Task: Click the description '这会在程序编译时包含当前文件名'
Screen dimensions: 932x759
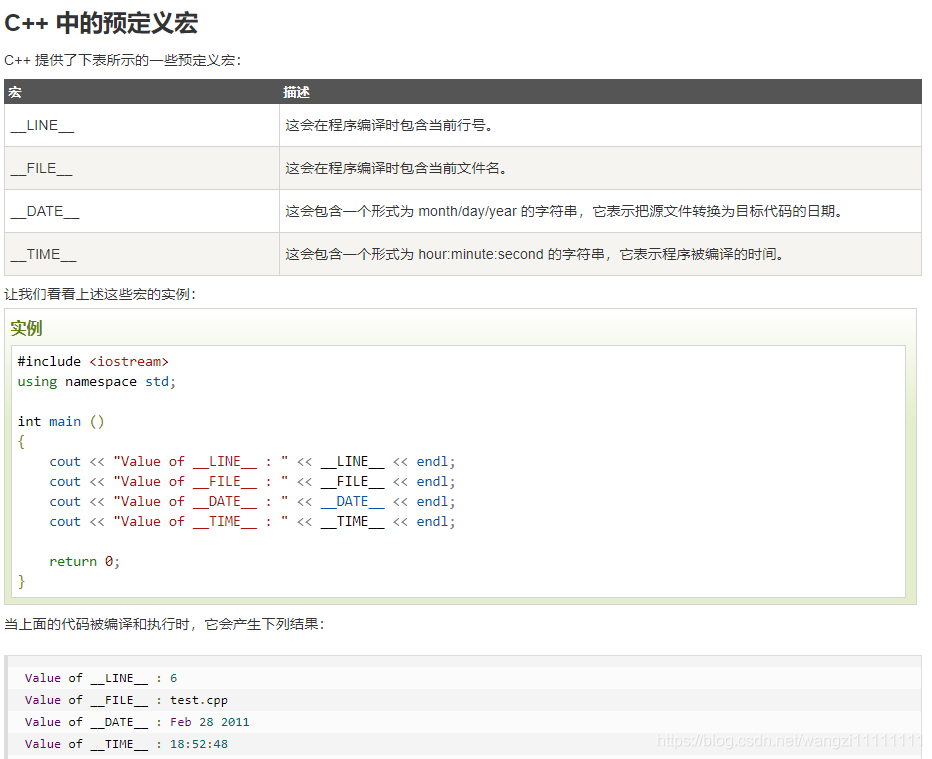Action: 396,168
